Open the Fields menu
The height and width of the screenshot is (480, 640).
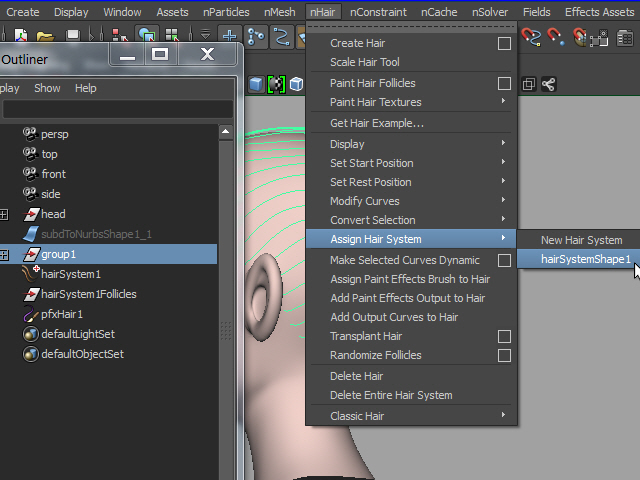pyautogui.click(x=537, y=12)
